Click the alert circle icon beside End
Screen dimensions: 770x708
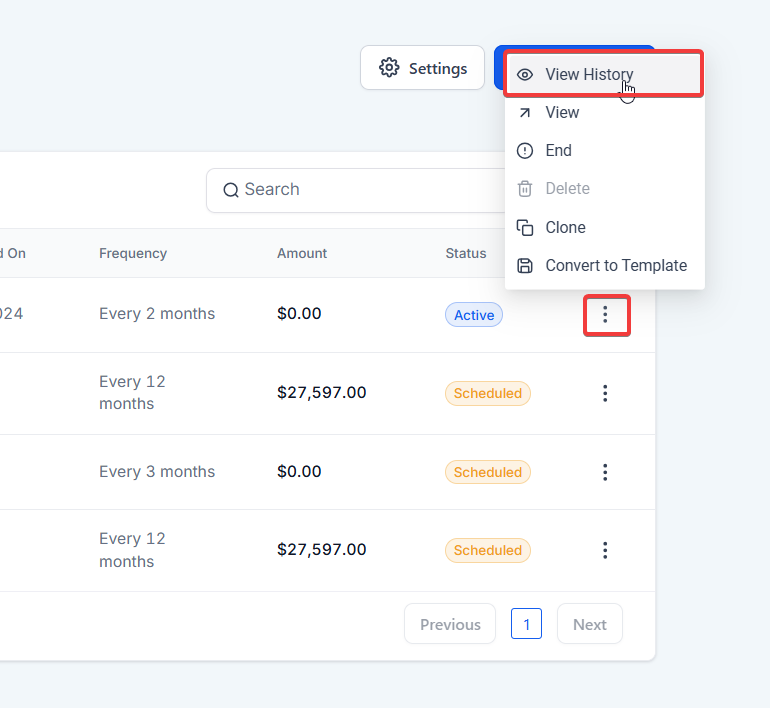click(525, 151)
